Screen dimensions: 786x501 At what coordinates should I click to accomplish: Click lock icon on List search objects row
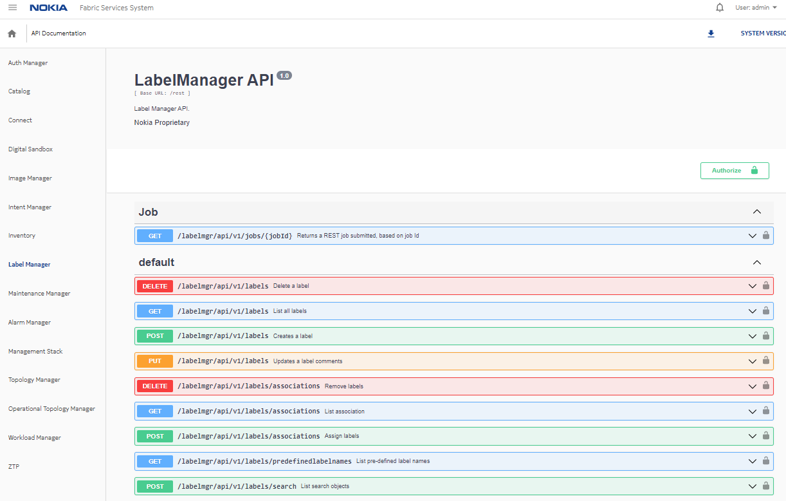click(x=766, y=485)
